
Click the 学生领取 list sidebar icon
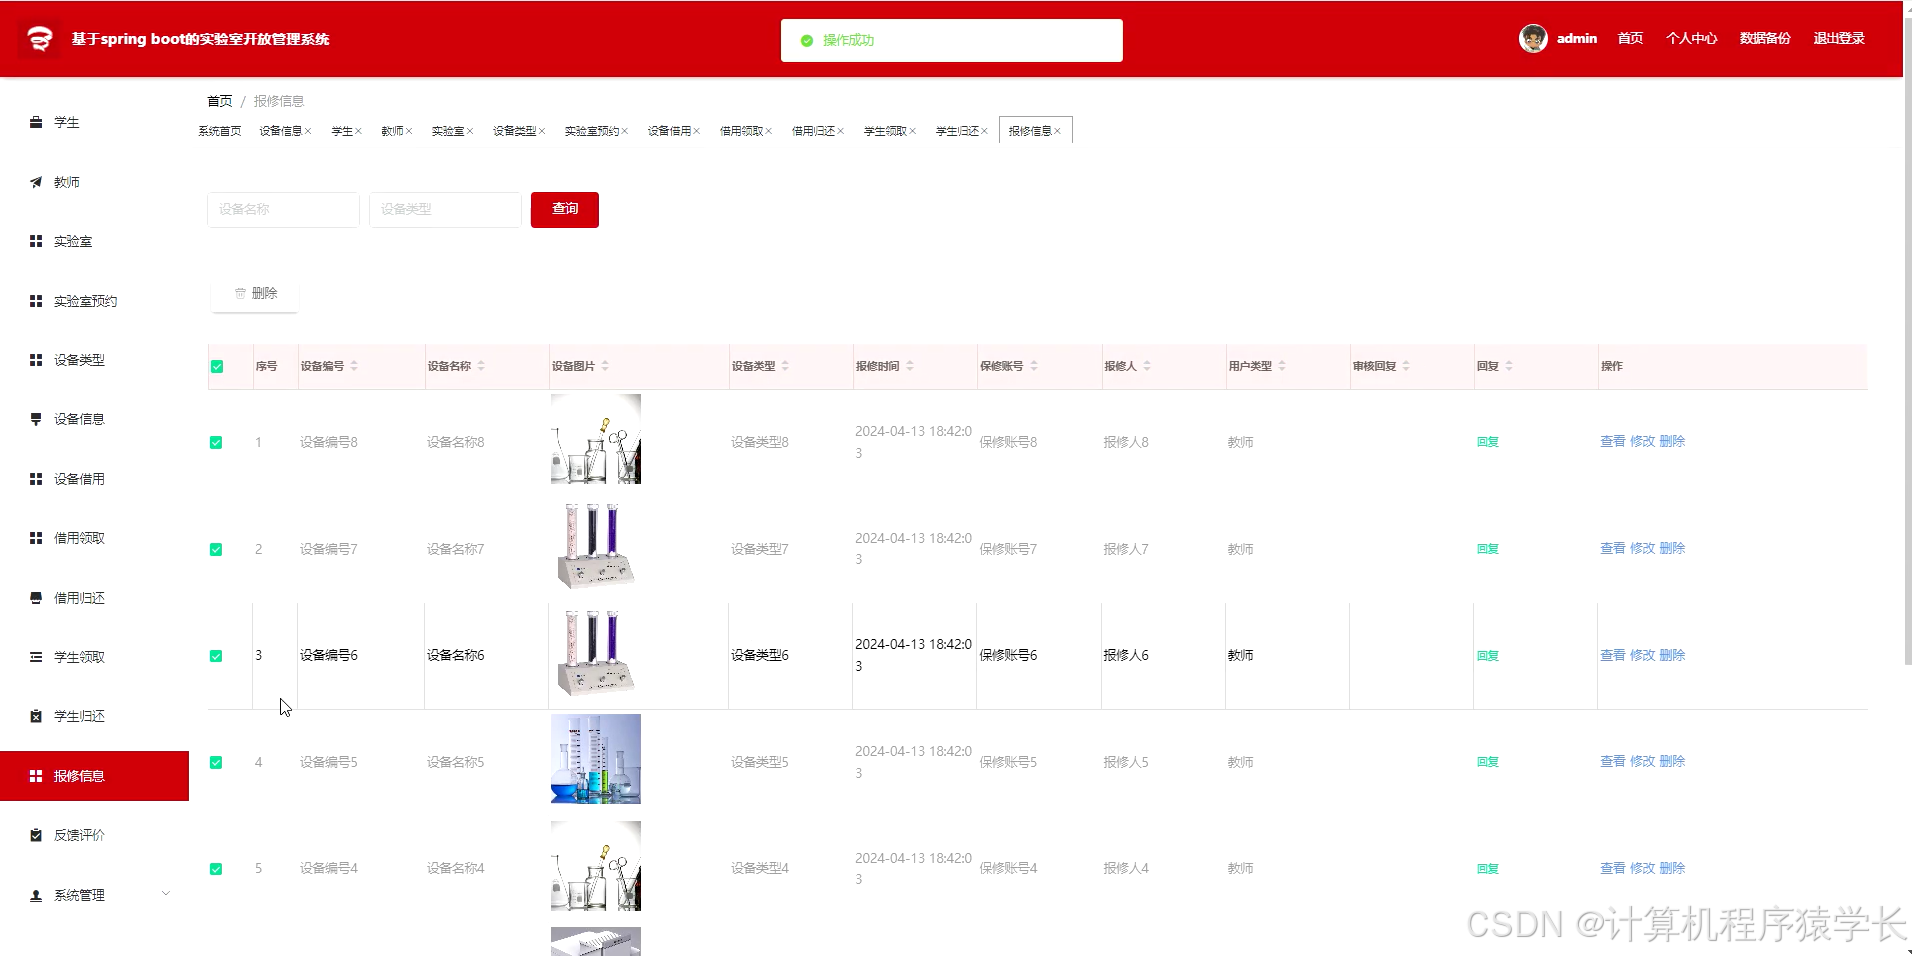point(36,657)
